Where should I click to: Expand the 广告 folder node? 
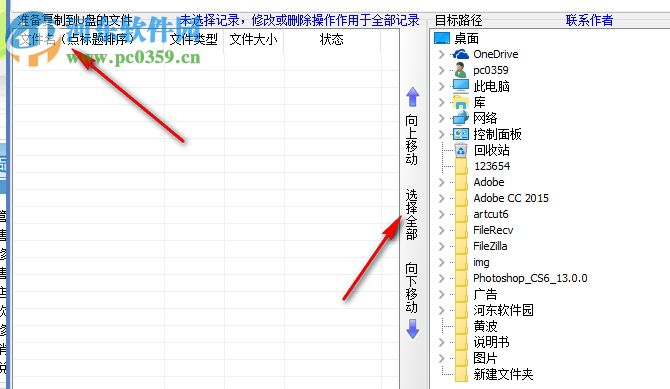coord(441,295)
